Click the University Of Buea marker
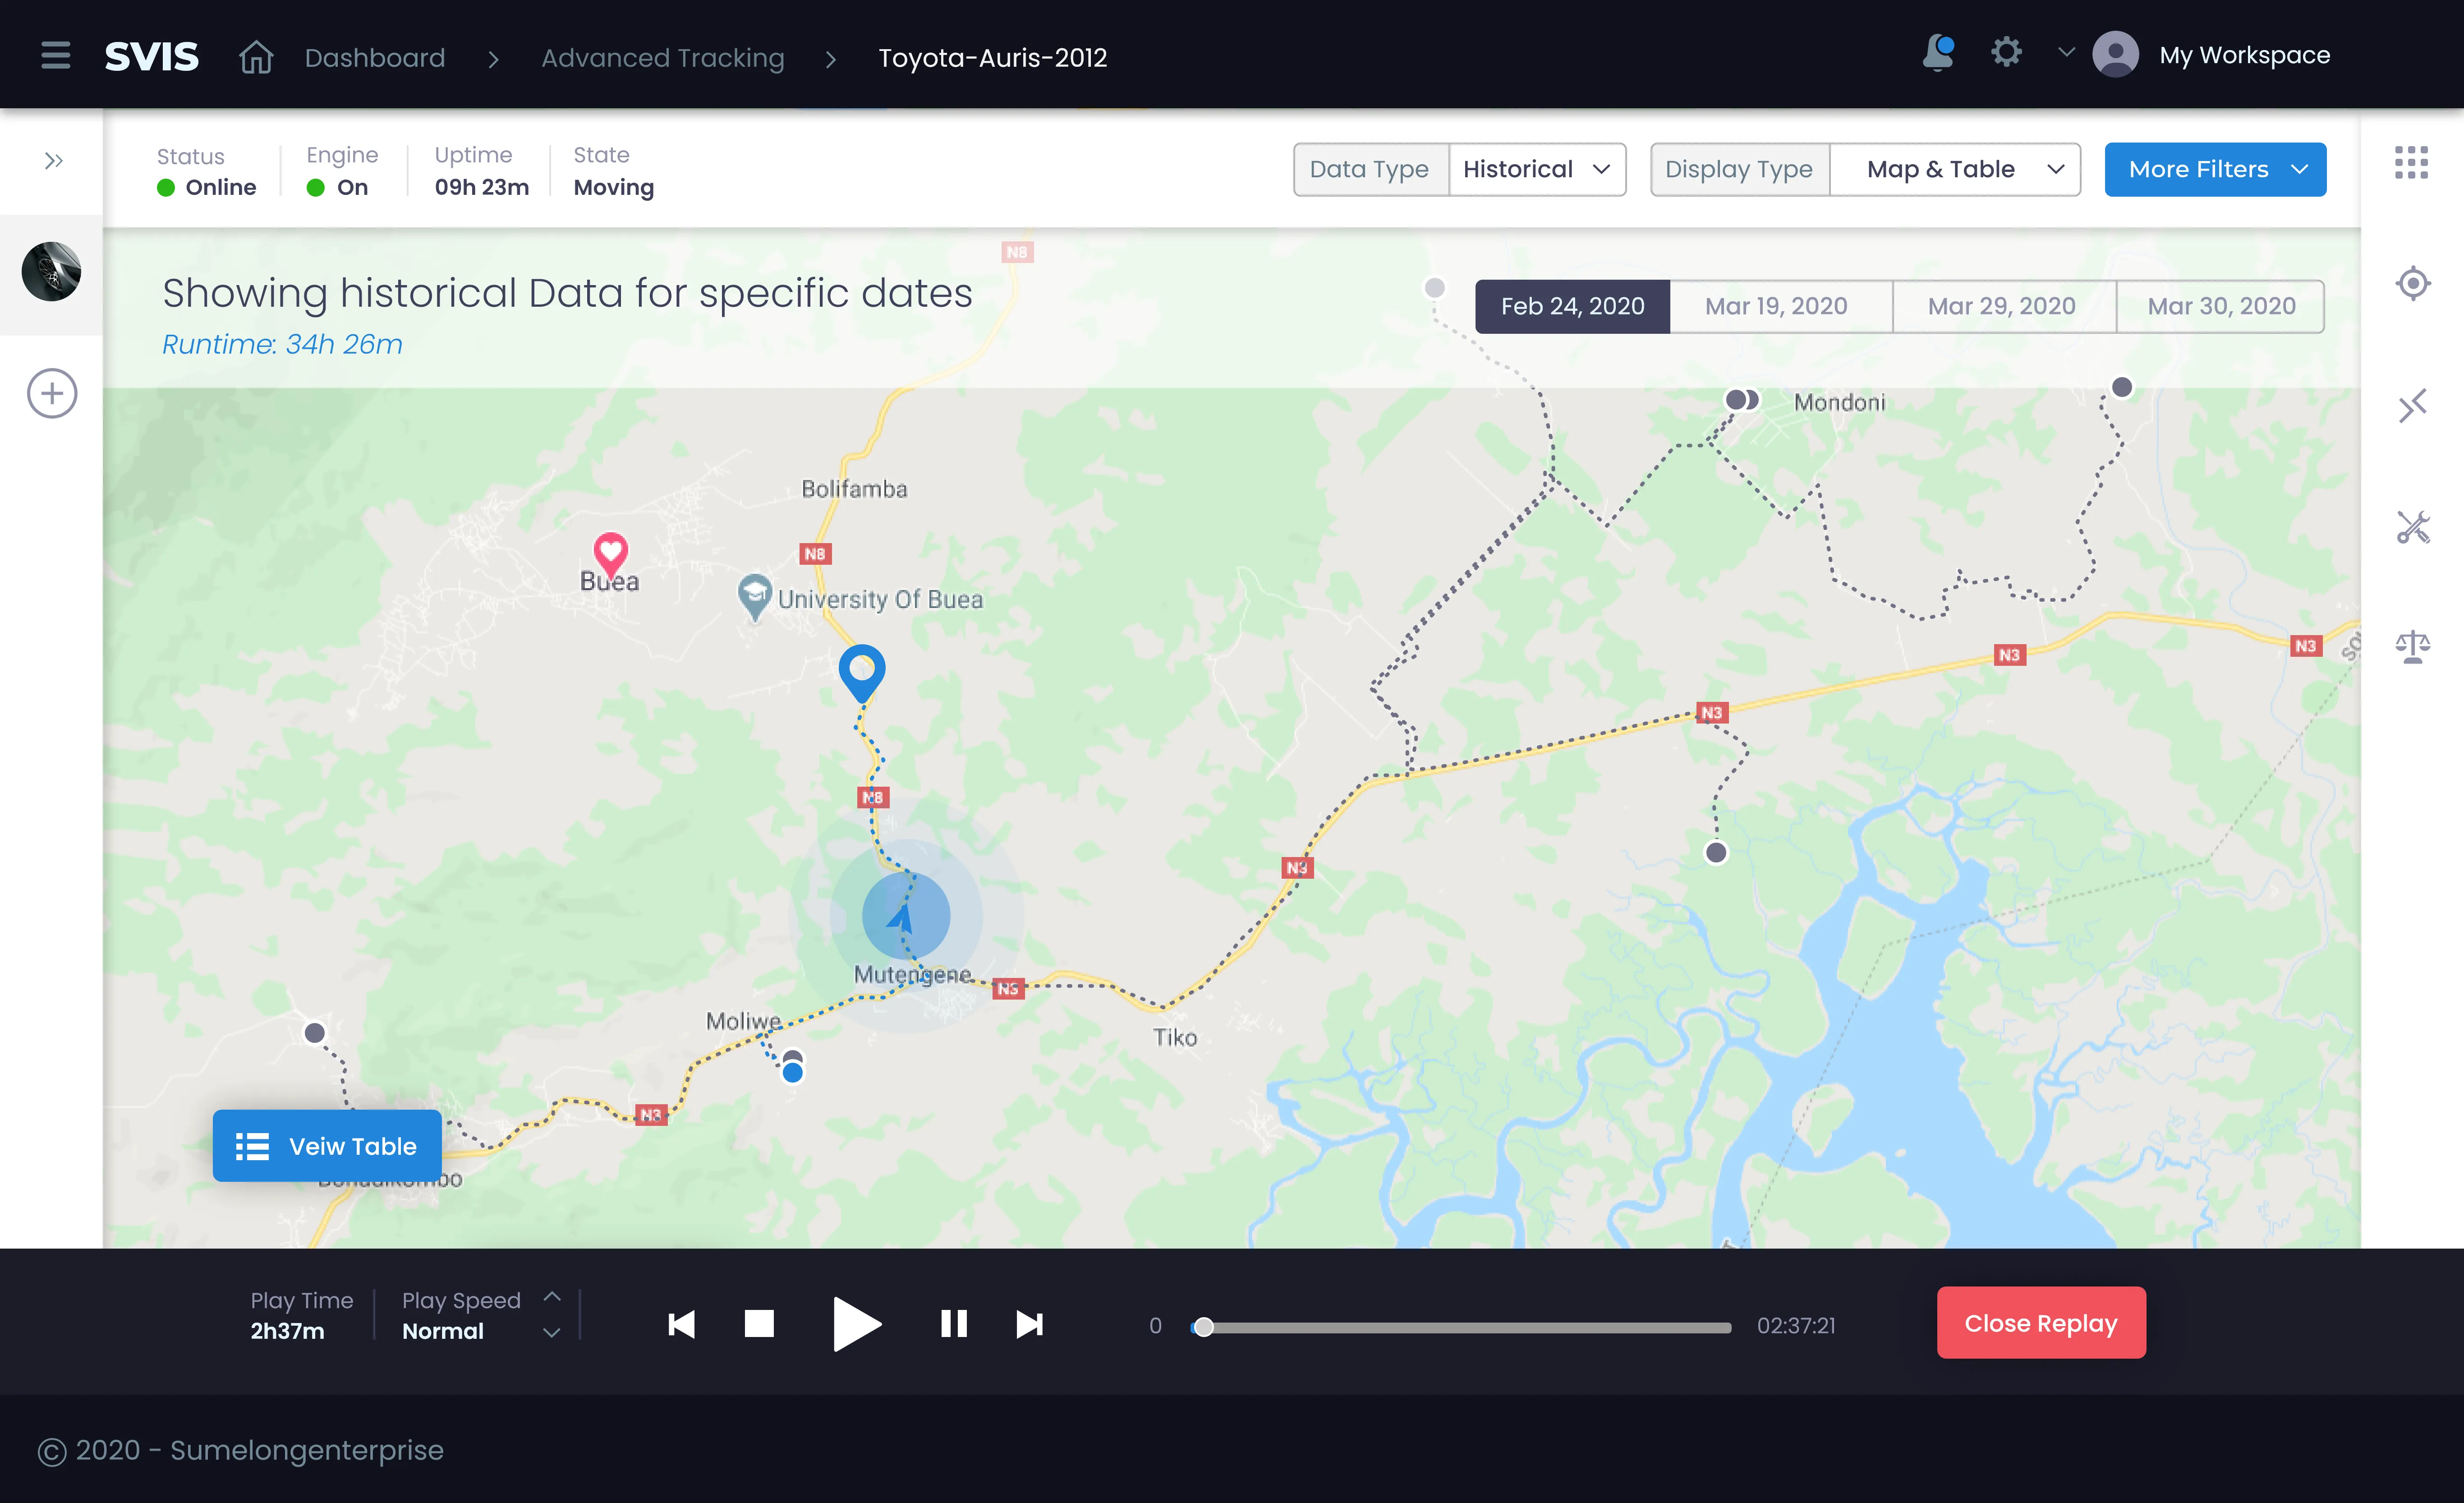Viewport: 2464px width, 1503px height. pyautogui.click(x=754, y=597)
